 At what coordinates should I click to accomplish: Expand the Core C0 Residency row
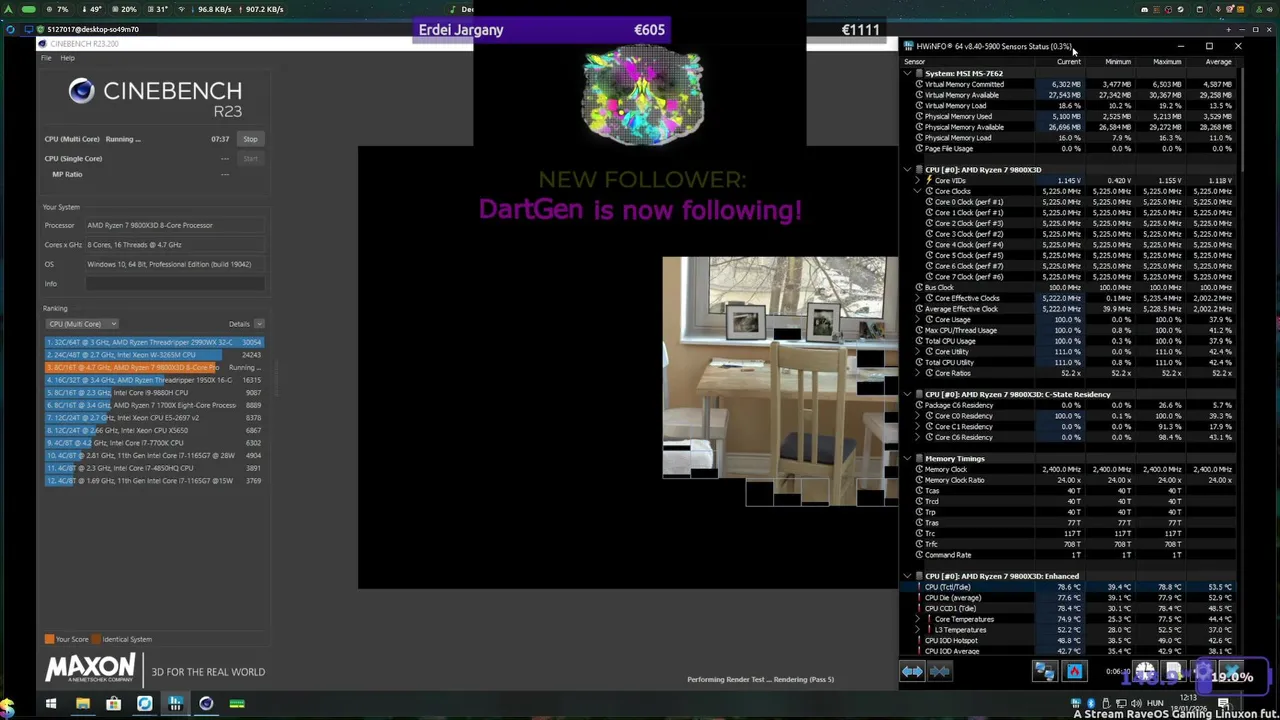919,416
